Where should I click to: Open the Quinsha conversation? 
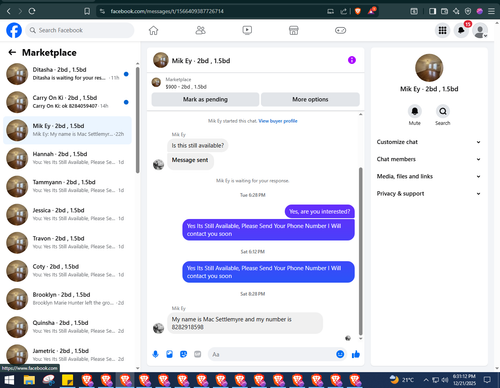[67, 327]
